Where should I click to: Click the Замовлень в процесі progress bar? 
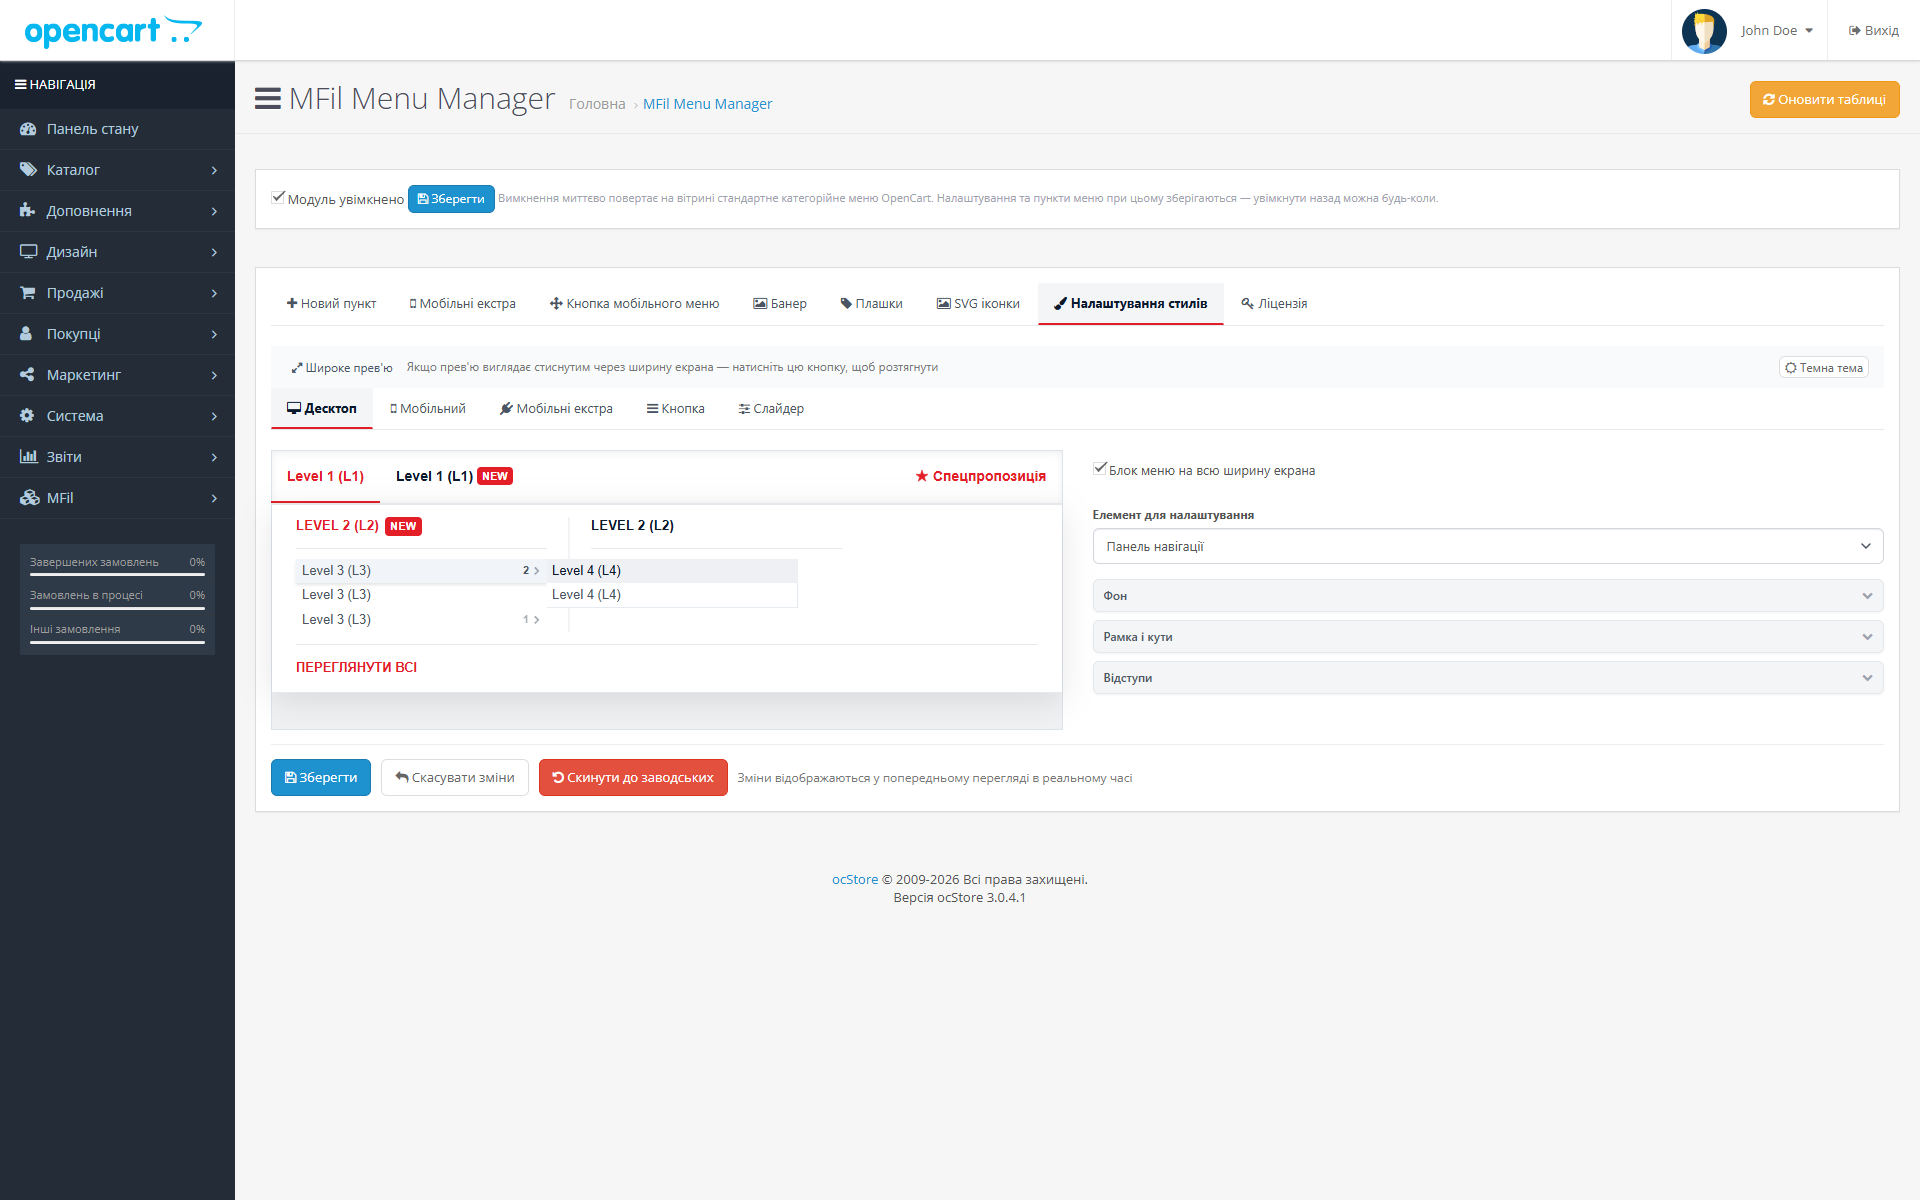click(x=117, y=608)
